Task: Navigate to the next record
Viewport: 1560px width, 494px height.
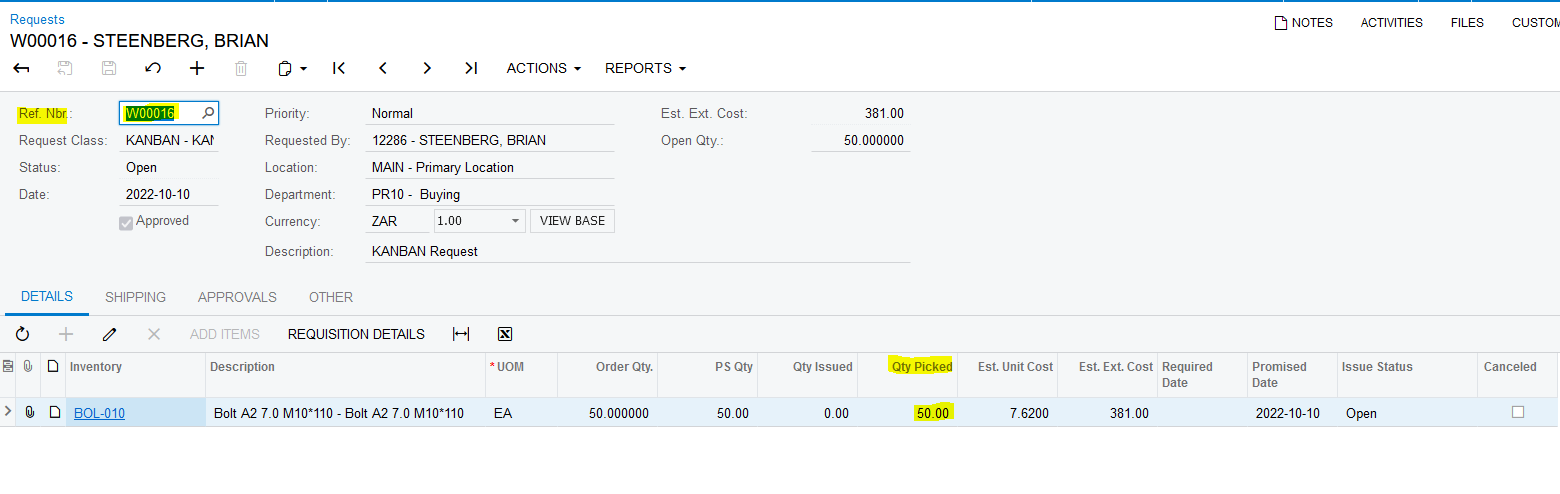Action: [x=427, y=68]
